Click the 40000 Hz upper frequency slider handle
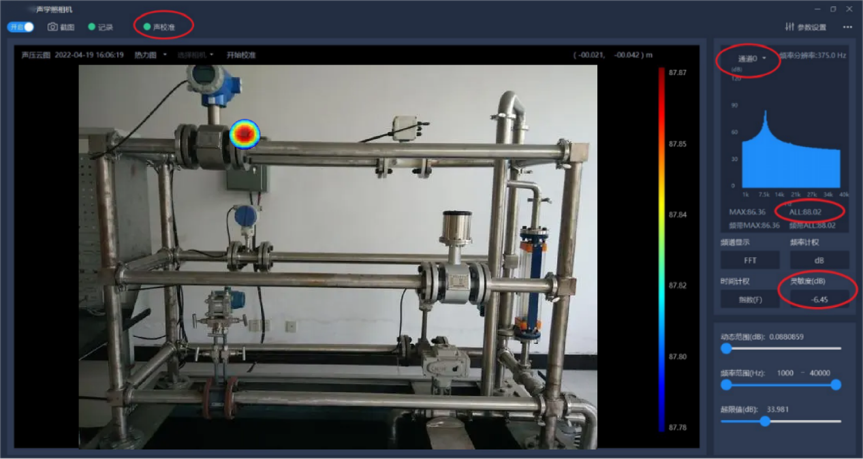The height and width of the screenshot is (459, 863). [836, 385]
